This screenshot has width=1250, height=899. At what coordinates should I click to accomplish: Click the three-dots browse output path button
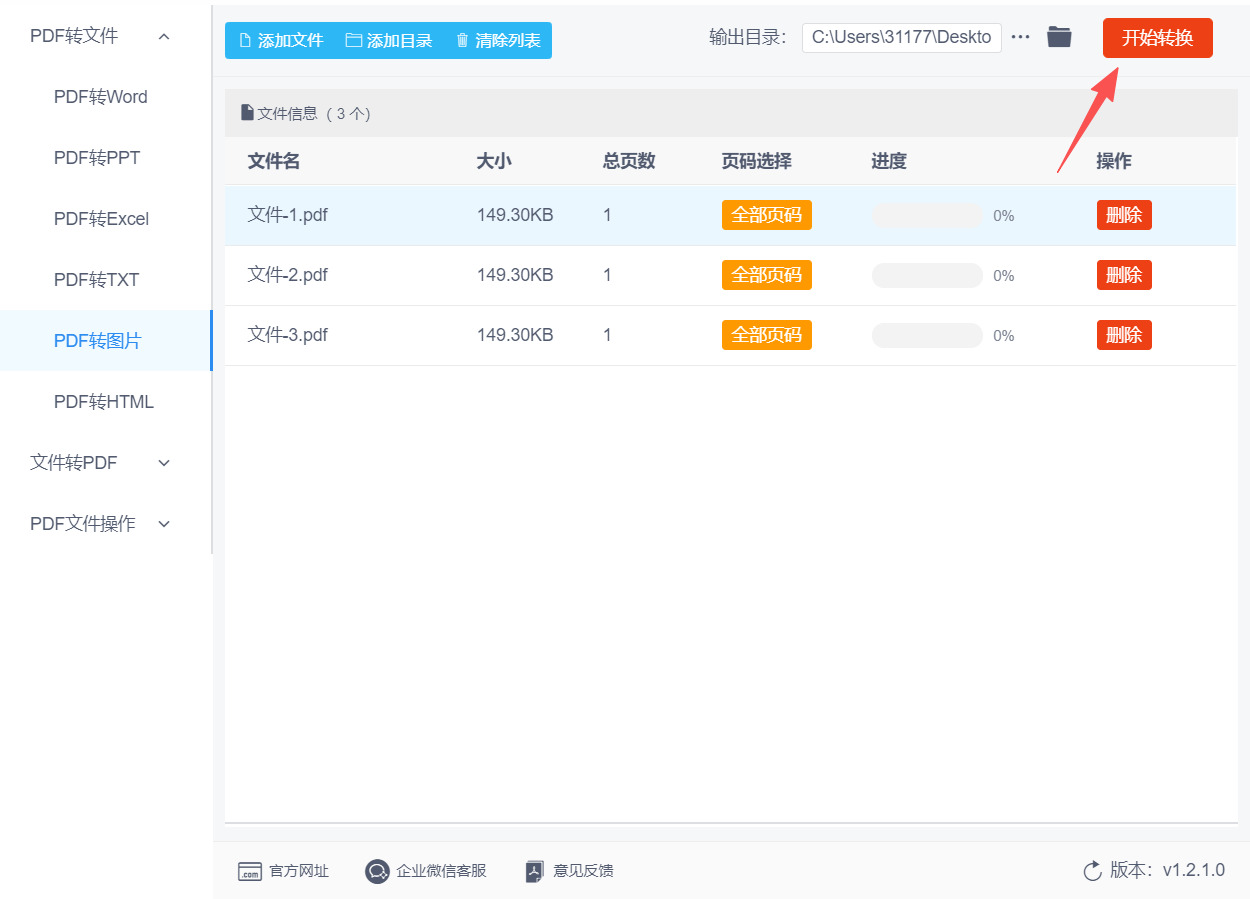1020,37
